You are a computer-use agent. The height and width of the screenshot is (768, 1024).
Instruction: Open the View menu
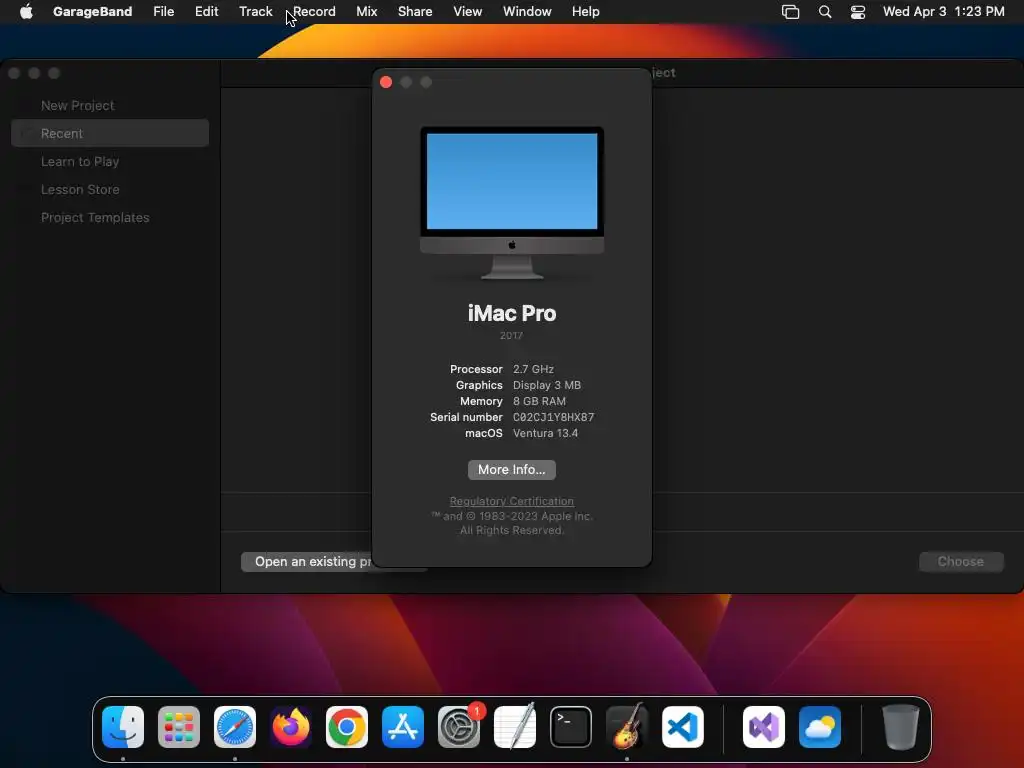(x=468, y=11)
